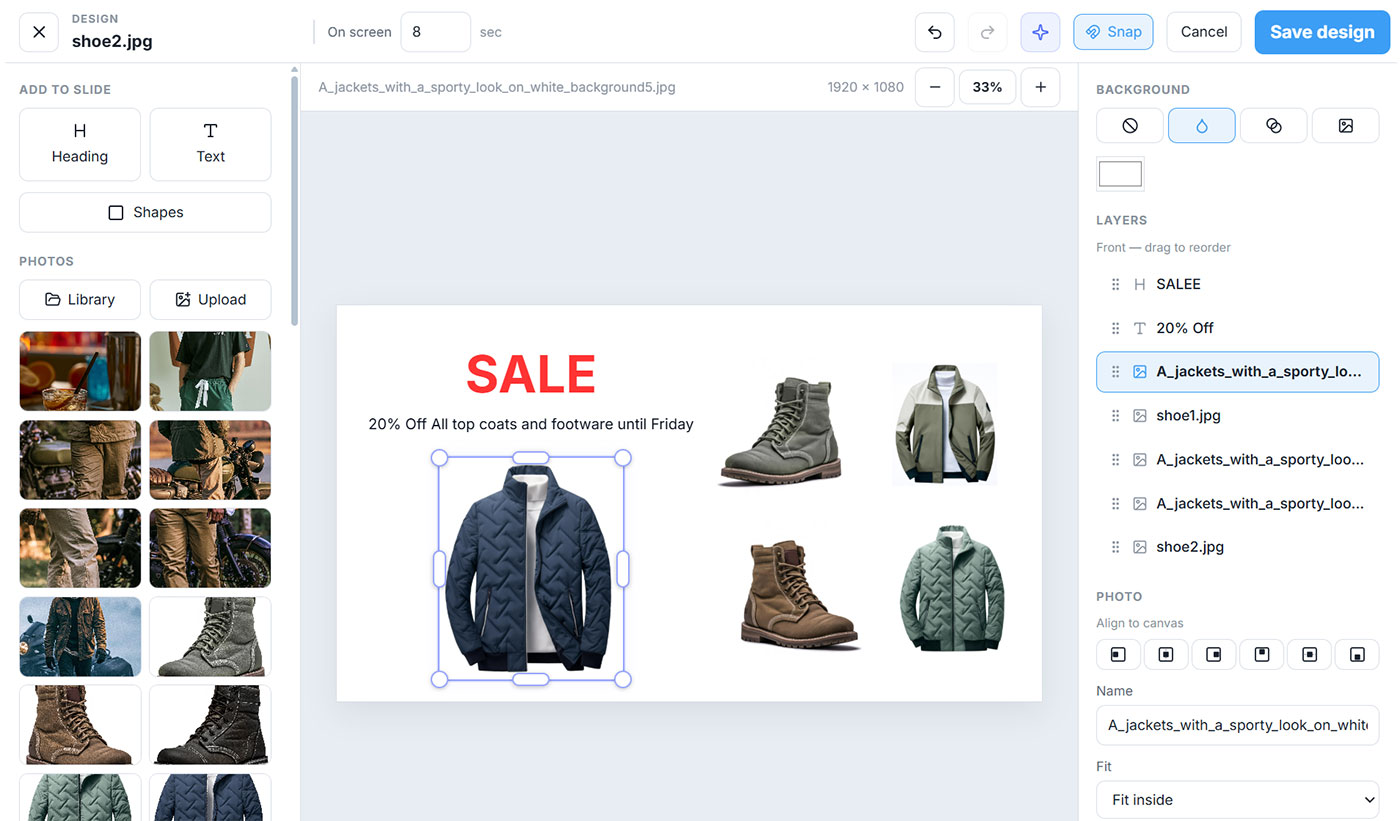This screenshot has width=1400, height=821.
Task: Click the Cancel button
Action: coord(1204,32)
